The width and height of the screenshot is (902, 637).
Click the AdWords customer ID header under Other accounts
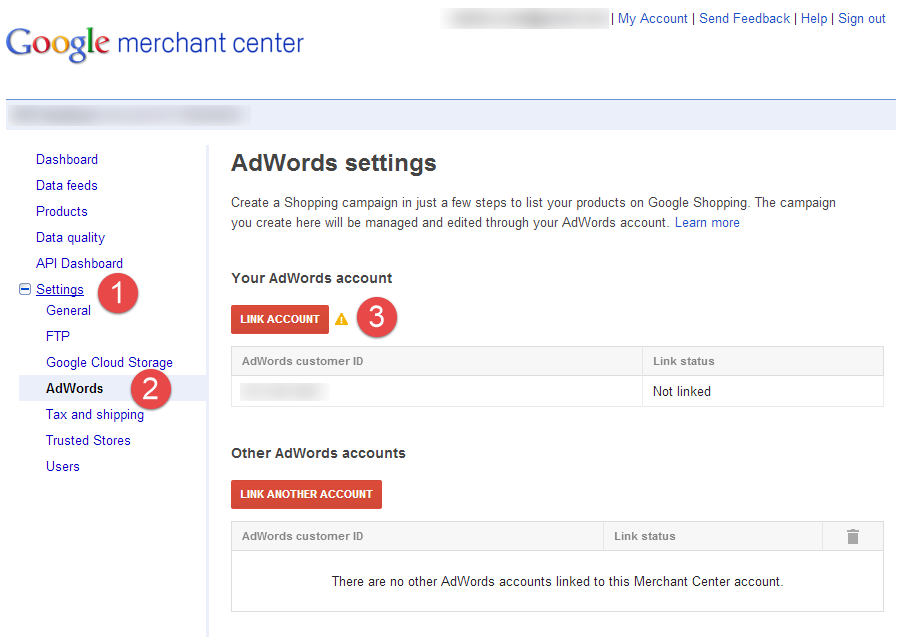tap(418, 536)
